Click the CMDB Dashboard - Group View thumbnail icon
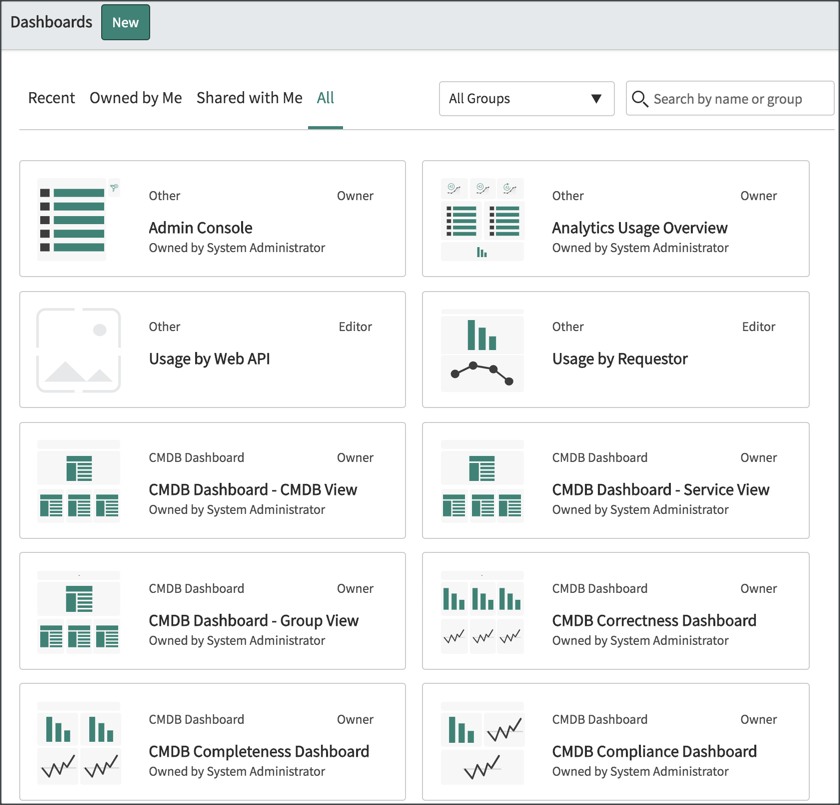The width and height of the screenshot is (840, 805). [x=78, y=611]
